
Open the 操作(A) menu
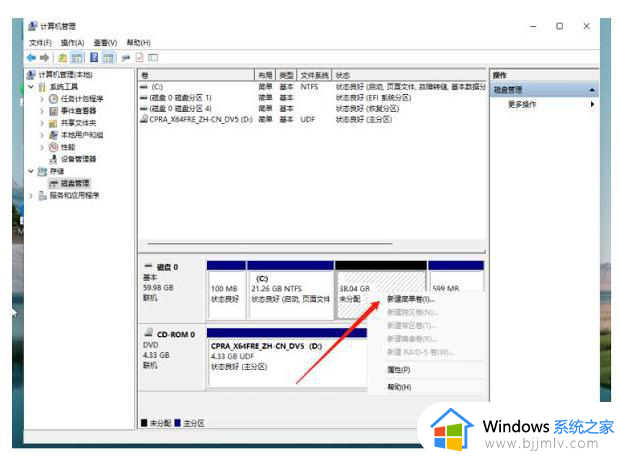(x=73, y=43)
